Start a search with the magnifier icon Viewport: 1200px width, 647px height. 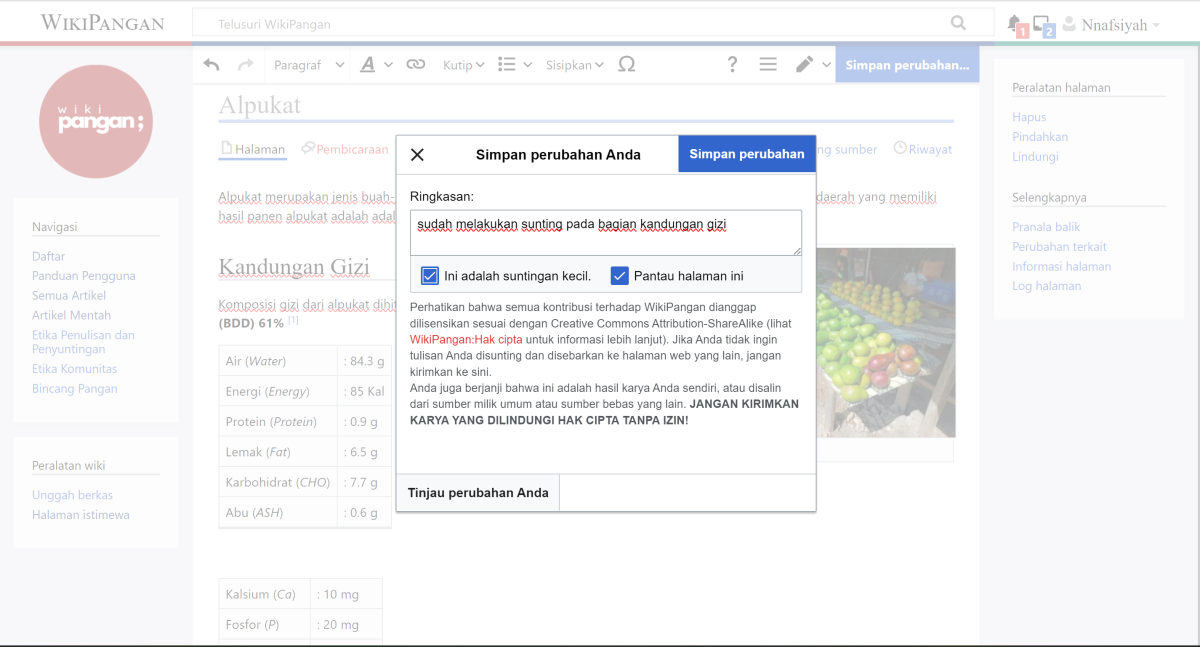point(957,22)
